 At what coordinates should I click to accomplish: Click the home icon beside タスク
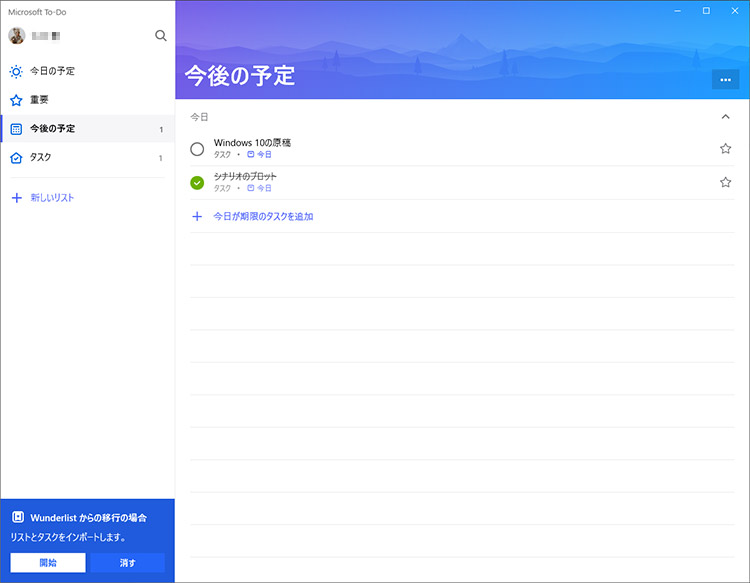click(x=16, y=158)
